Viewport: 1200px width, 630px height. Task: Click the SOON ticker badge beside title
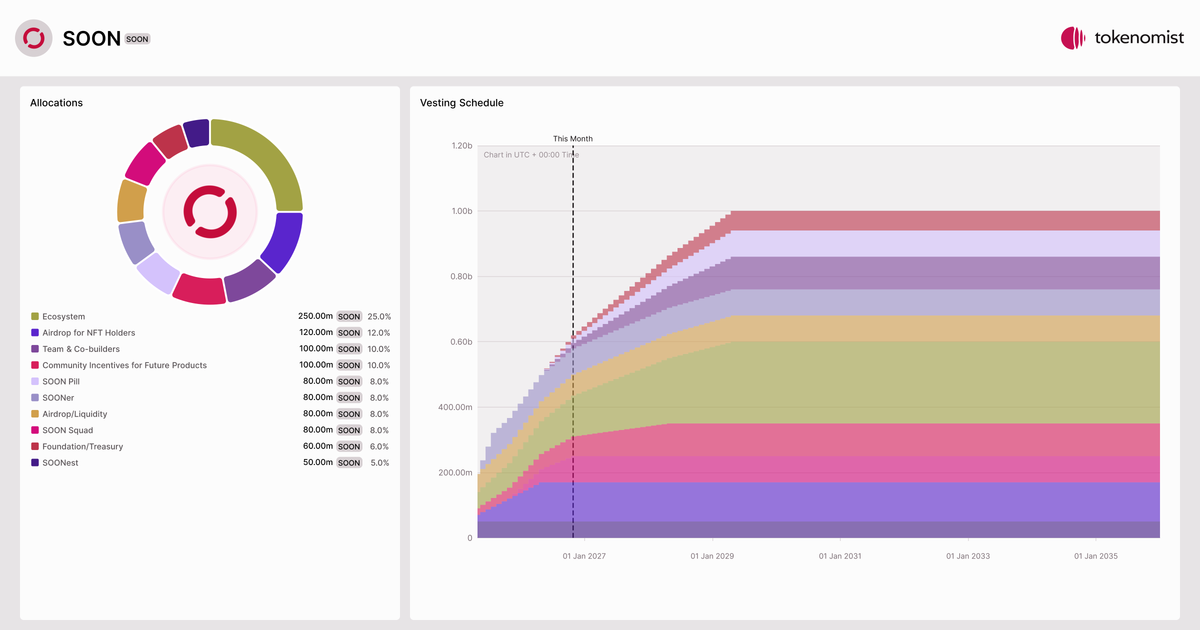(x=138, y=39)
